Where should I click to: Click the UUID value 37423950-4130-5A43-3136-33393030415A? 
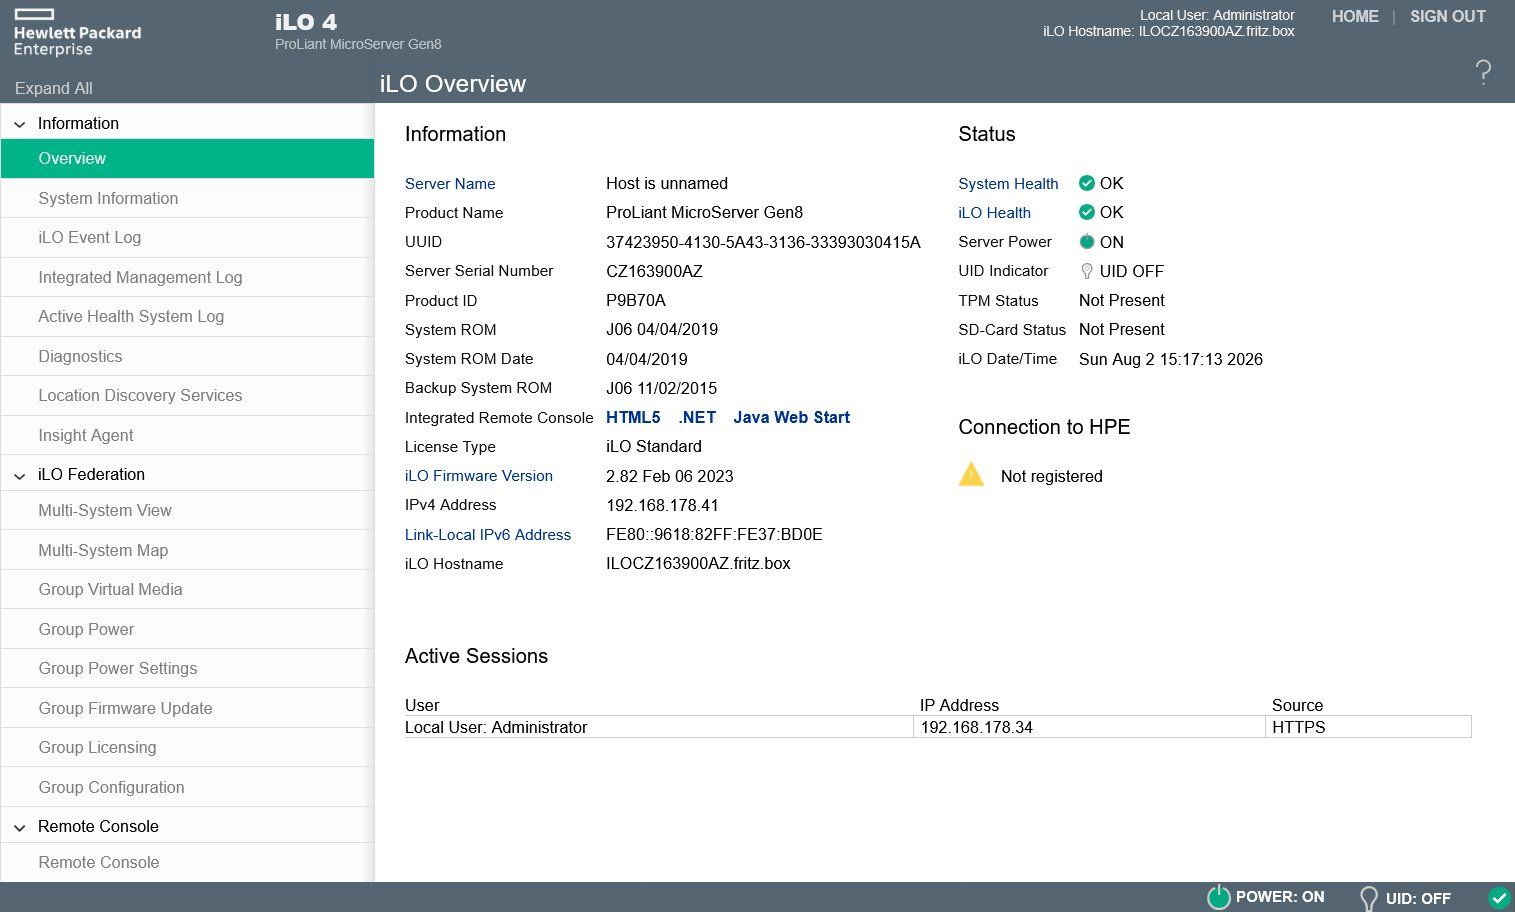pos(763,242)
